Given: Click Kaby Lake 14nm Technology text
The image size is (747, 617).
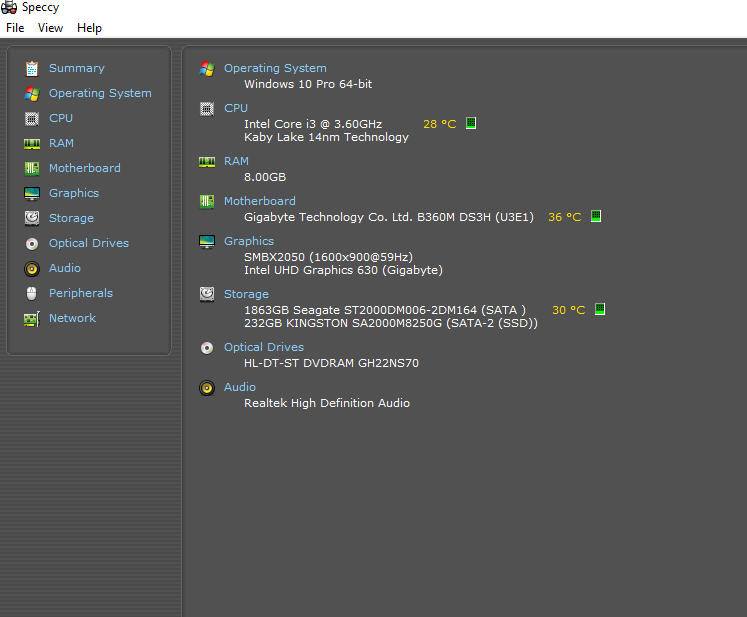Looking at the screenshot, I should (x=326, y=137).
